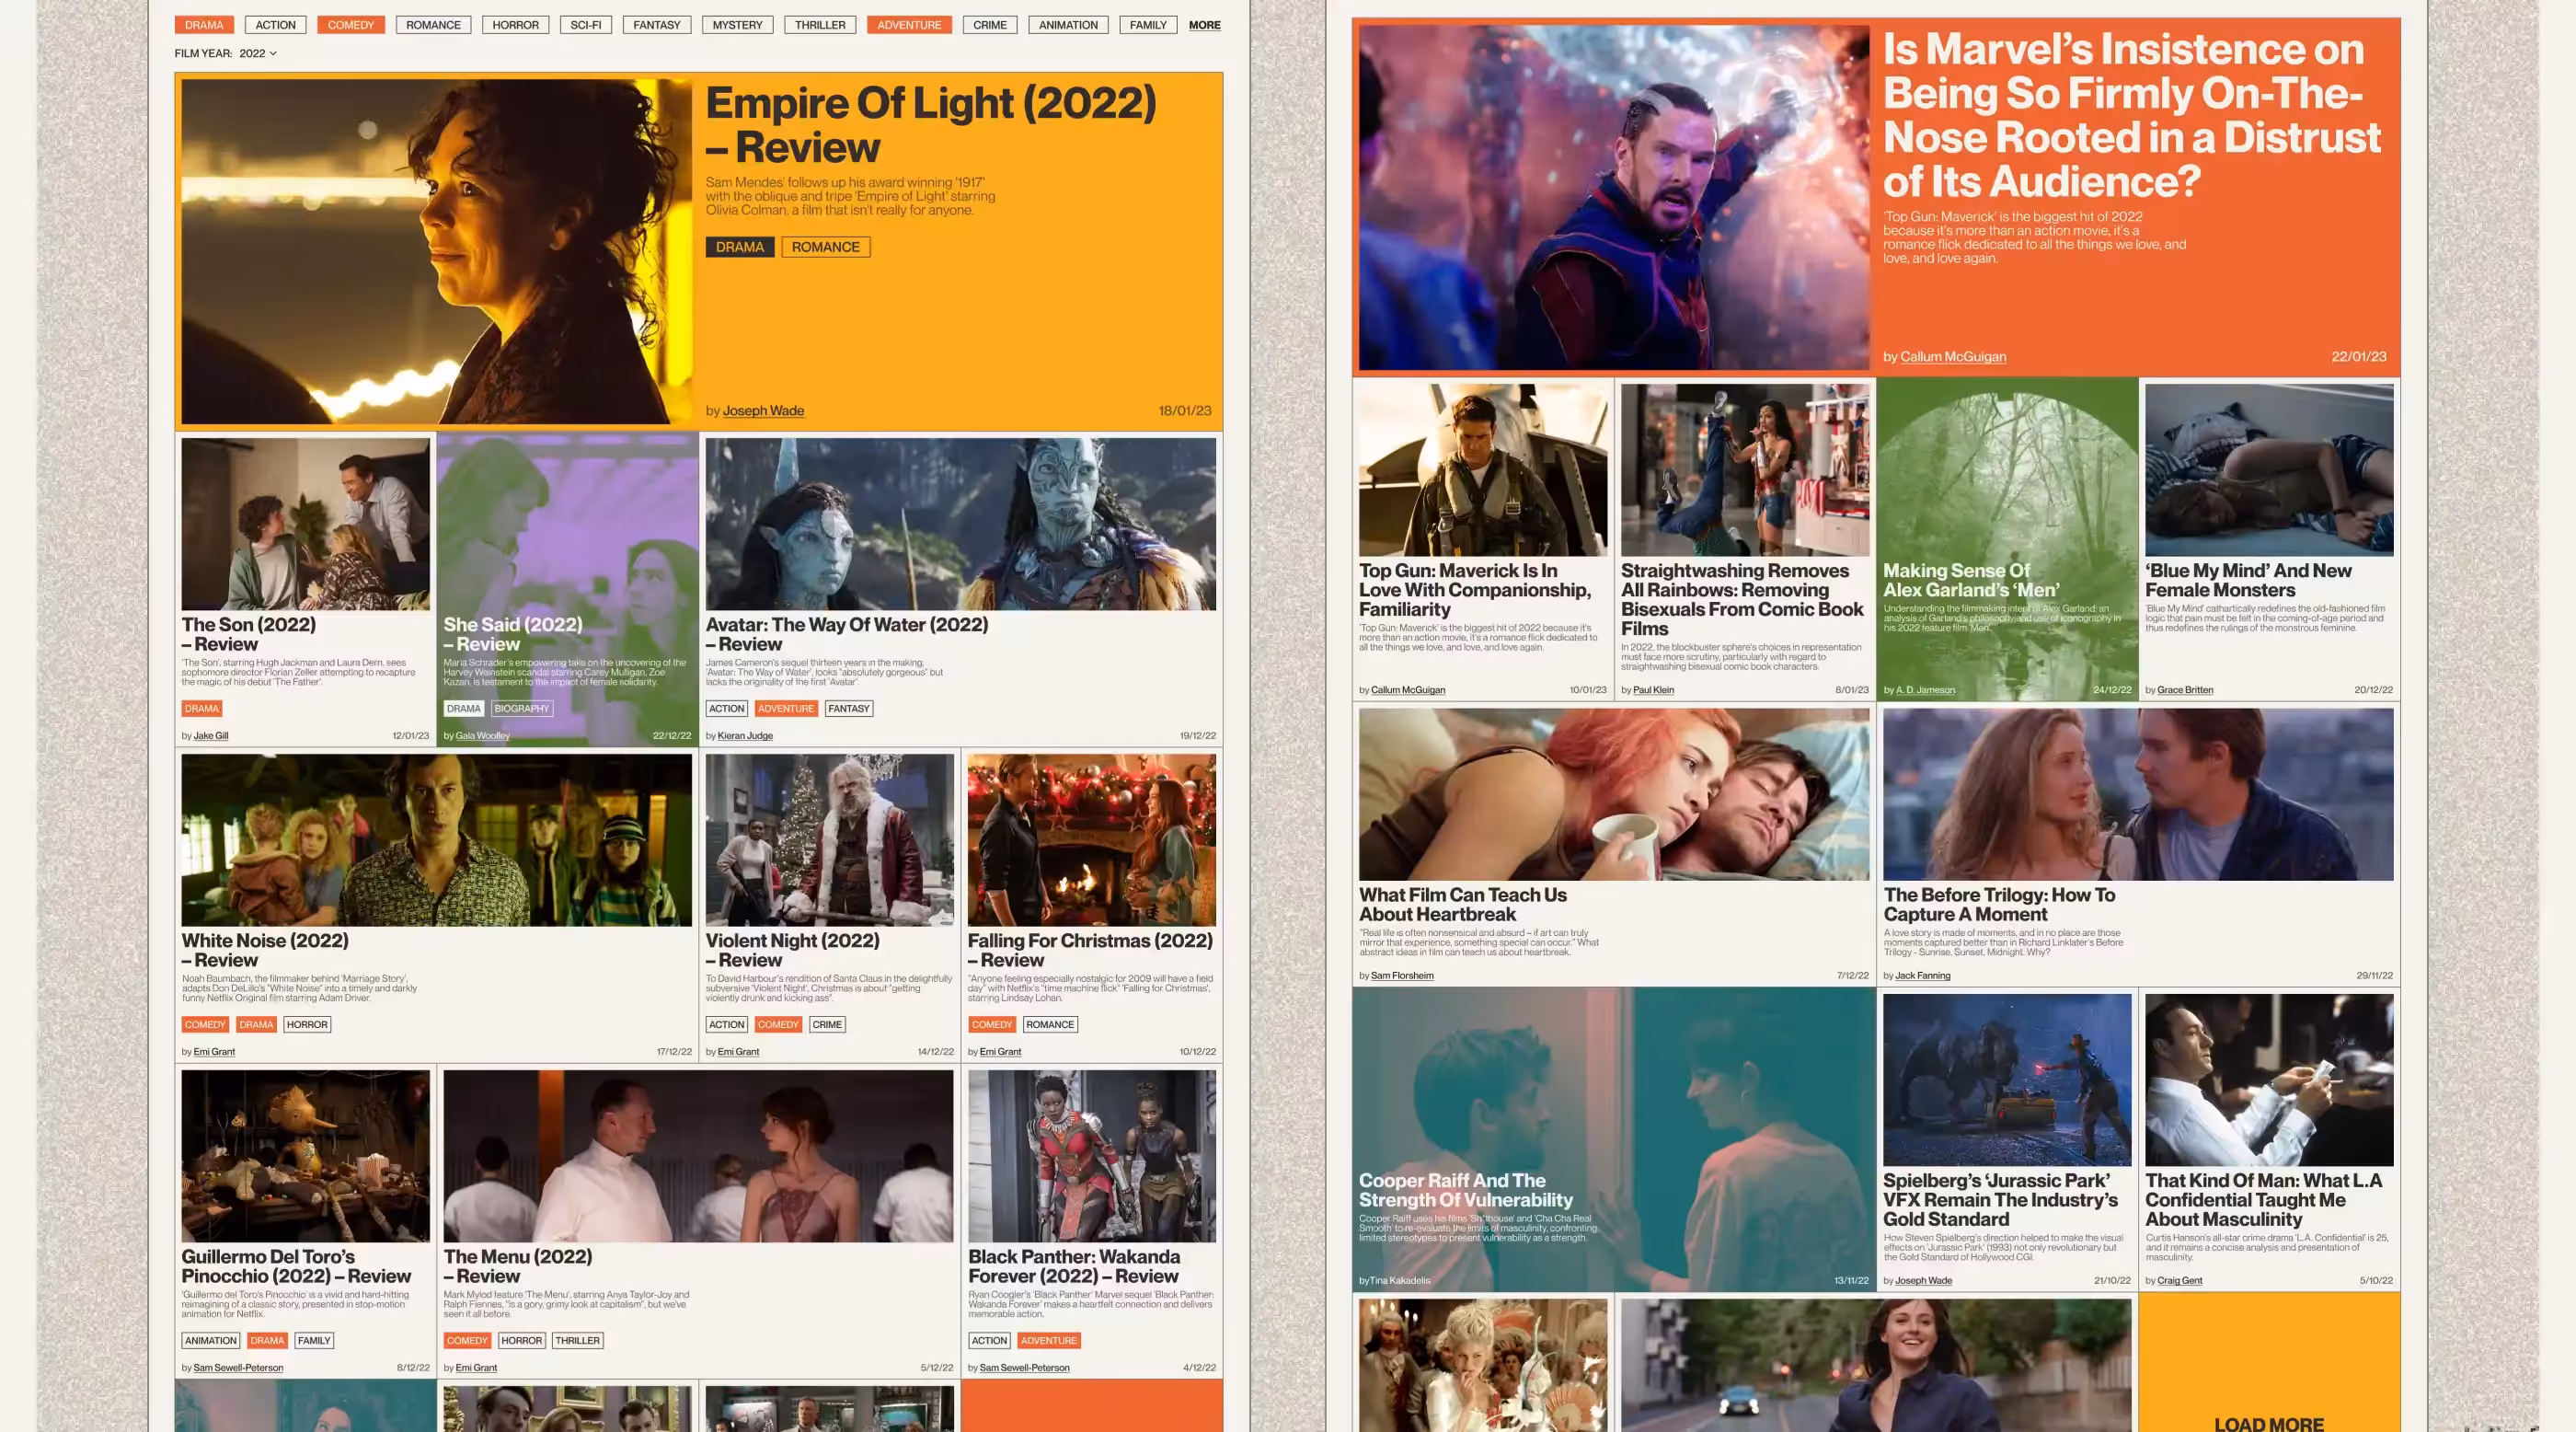Toggle the FAMILY genre filter

1148,25
